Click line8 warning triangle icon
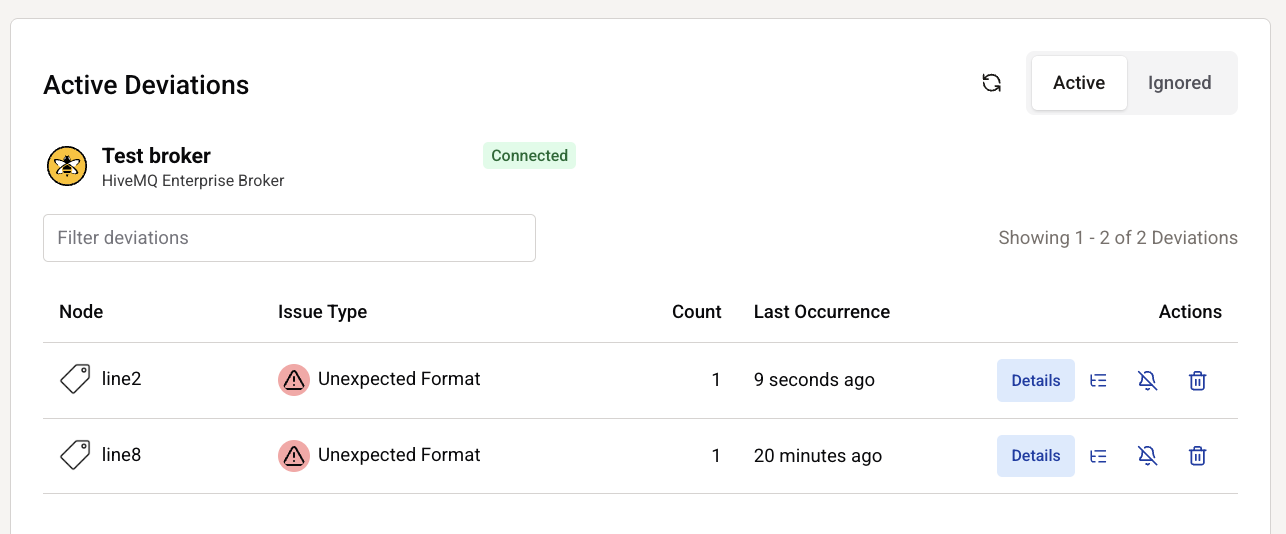1286x534 pixels. 293,456
